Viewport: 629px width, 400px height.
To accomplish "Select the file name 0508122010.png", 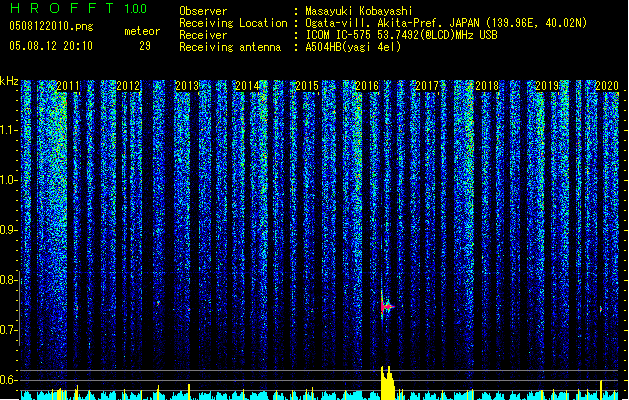I will (x=51, y=27).
